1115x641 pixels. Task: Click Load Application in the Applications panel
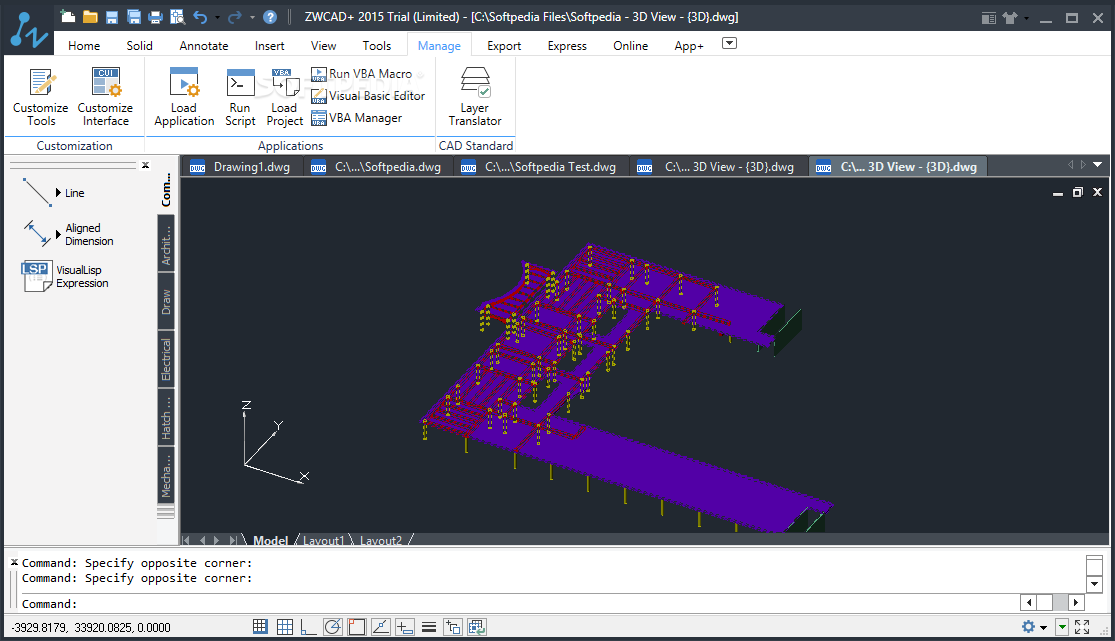click(184, 97)
